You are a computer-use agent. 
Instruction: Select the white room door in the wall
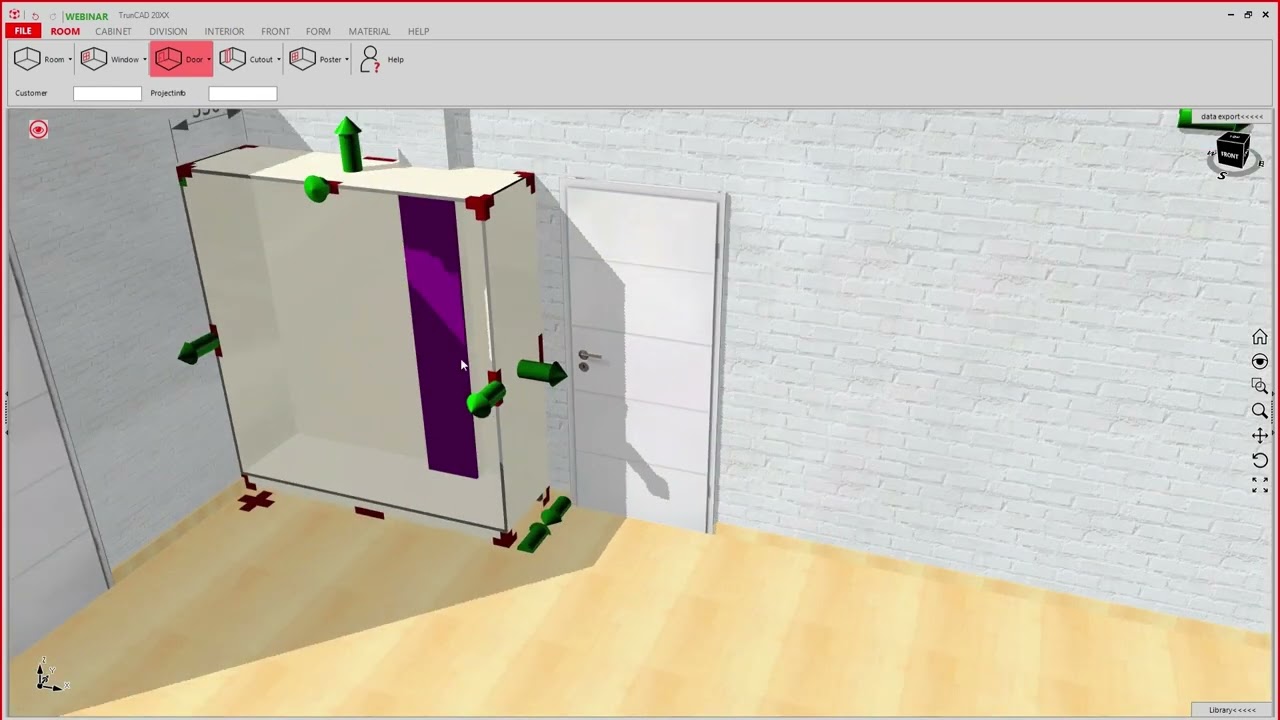pyautogui.click(x=642, y=355)
